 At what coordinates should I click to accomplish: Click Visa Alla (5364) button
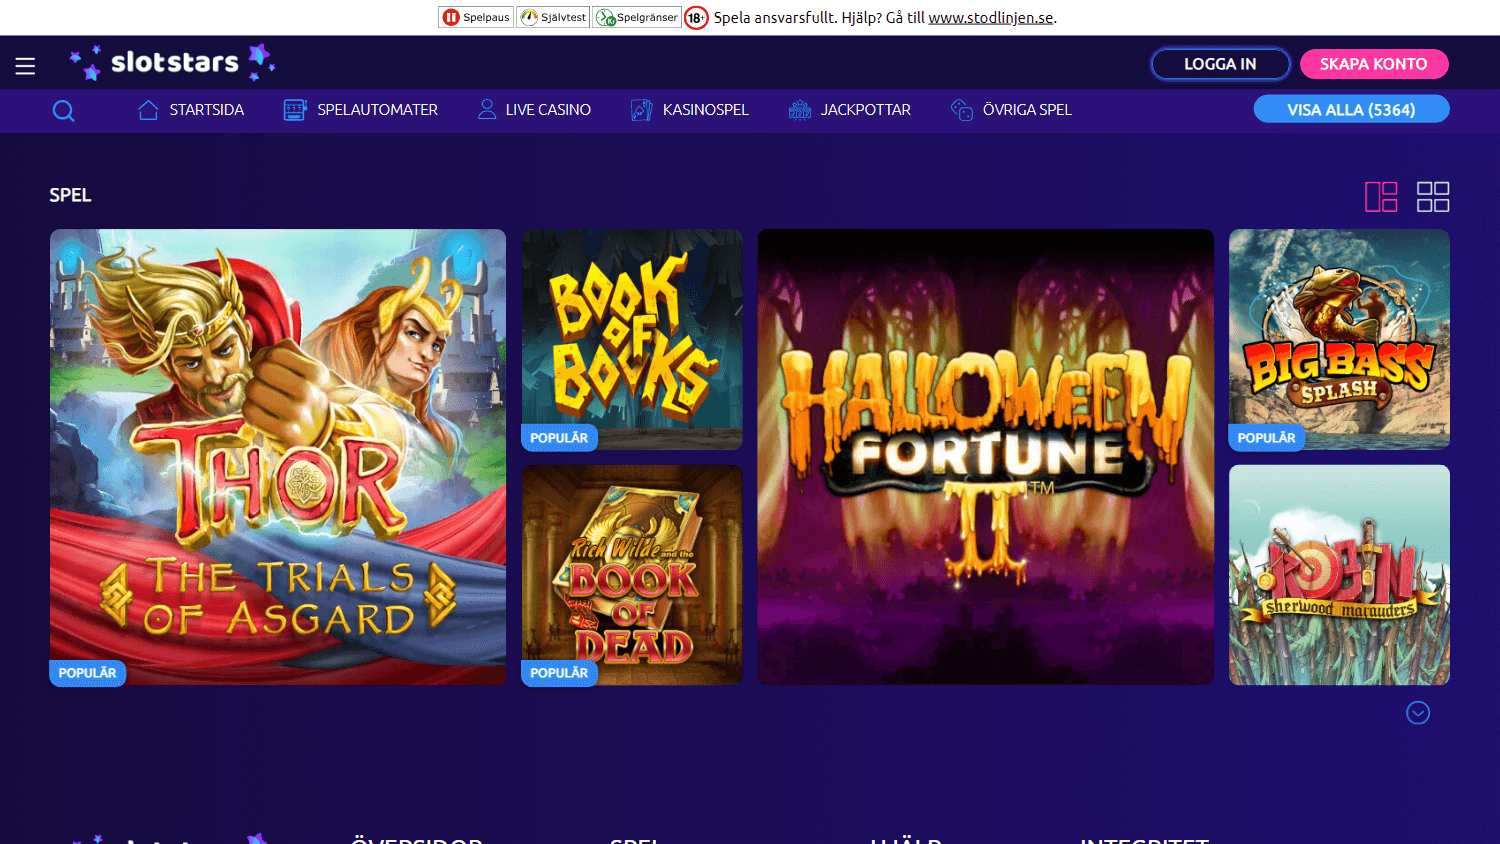click(x=1351, y=109)
